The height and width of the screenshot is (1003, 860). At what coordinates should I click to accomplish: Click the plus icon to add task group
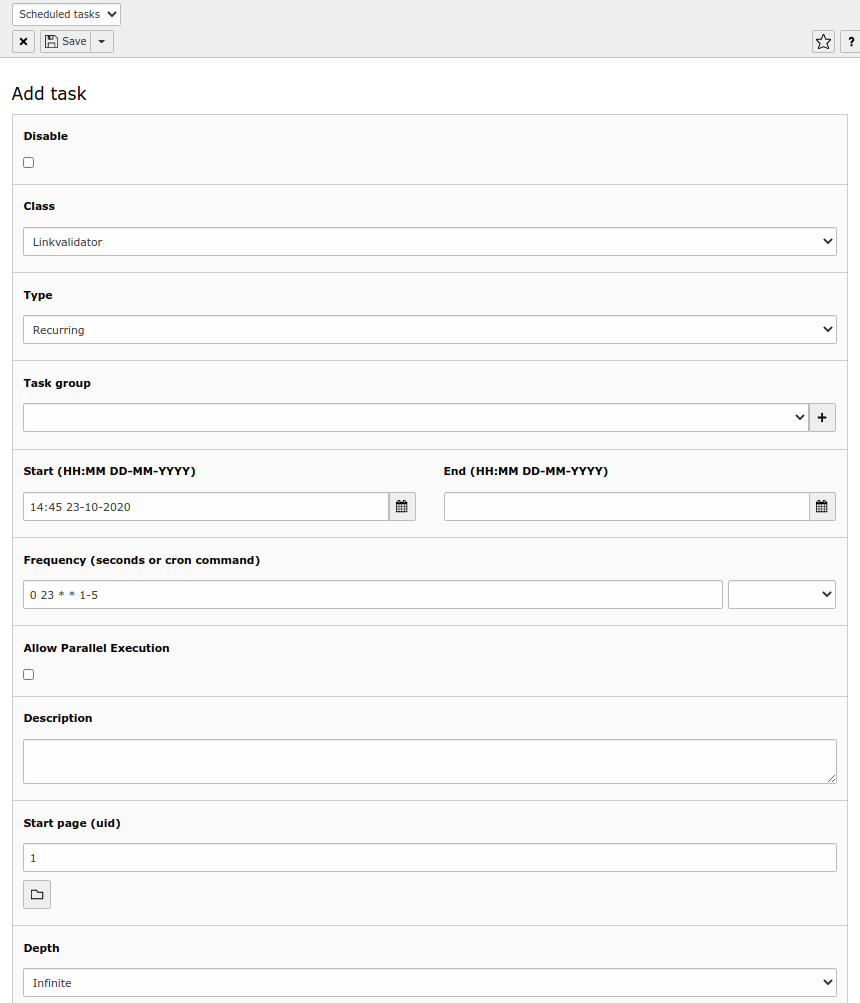(x=822, y=417)
